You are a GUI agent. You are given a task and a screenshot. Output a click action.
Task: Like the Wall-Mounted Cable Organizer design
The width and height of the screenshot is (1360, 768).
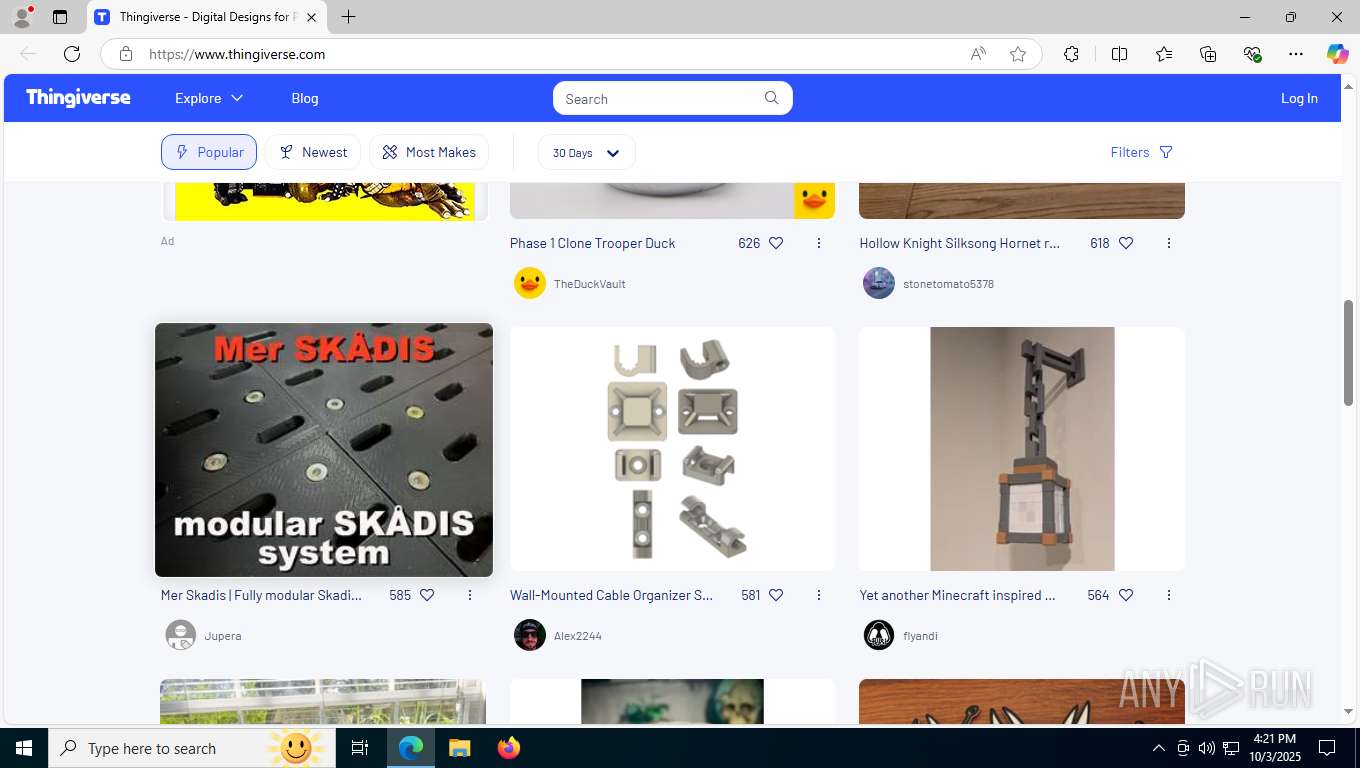tap(776, 595)
